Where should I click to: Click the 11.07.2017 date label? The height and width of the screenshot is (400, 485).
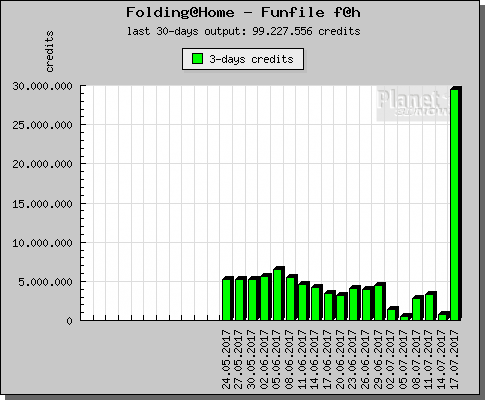pyautogui.click(x=429, y=359)
